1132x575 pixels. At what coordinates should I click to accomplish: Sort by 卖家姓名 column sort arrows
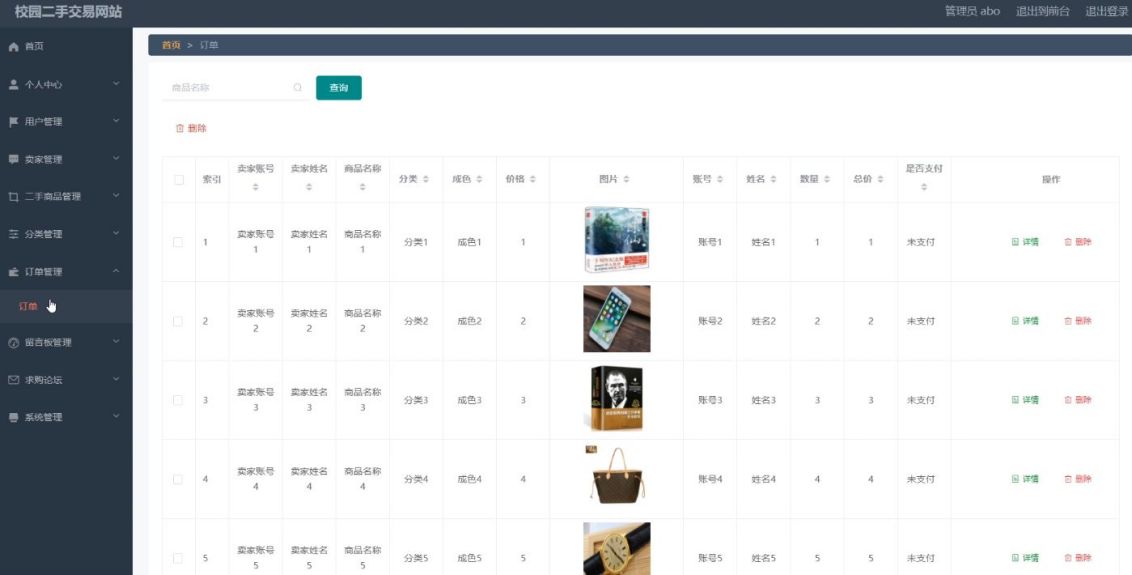309,187
